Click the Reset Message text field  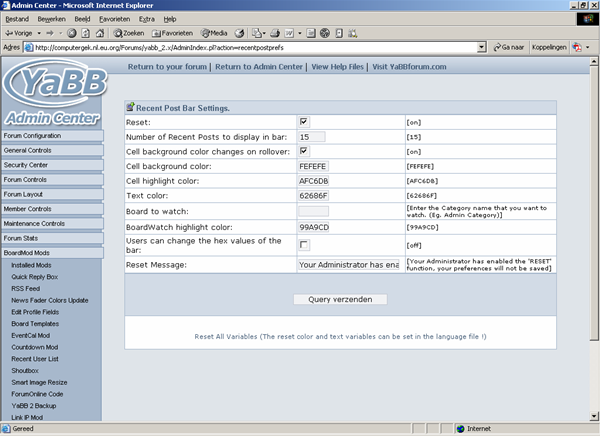pos(349,265)
